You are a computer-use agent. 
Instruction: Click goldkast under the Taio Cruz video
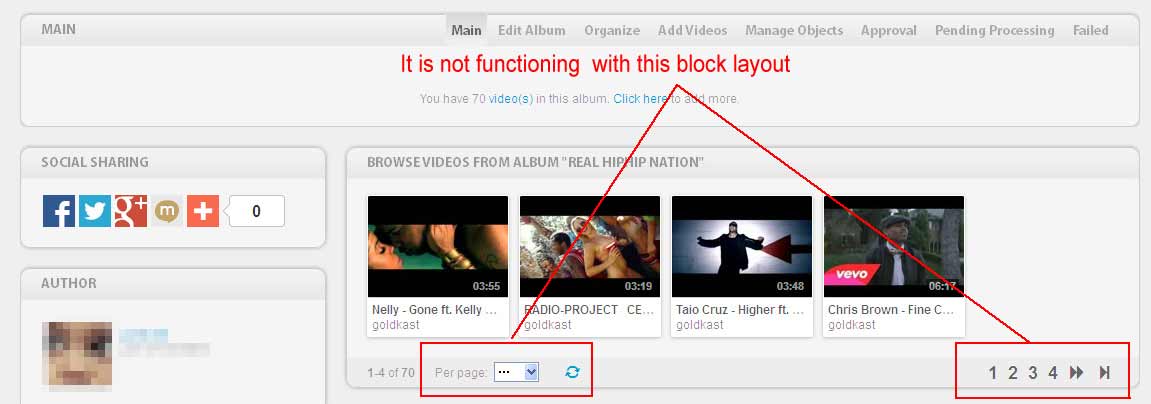coord(700,325)
